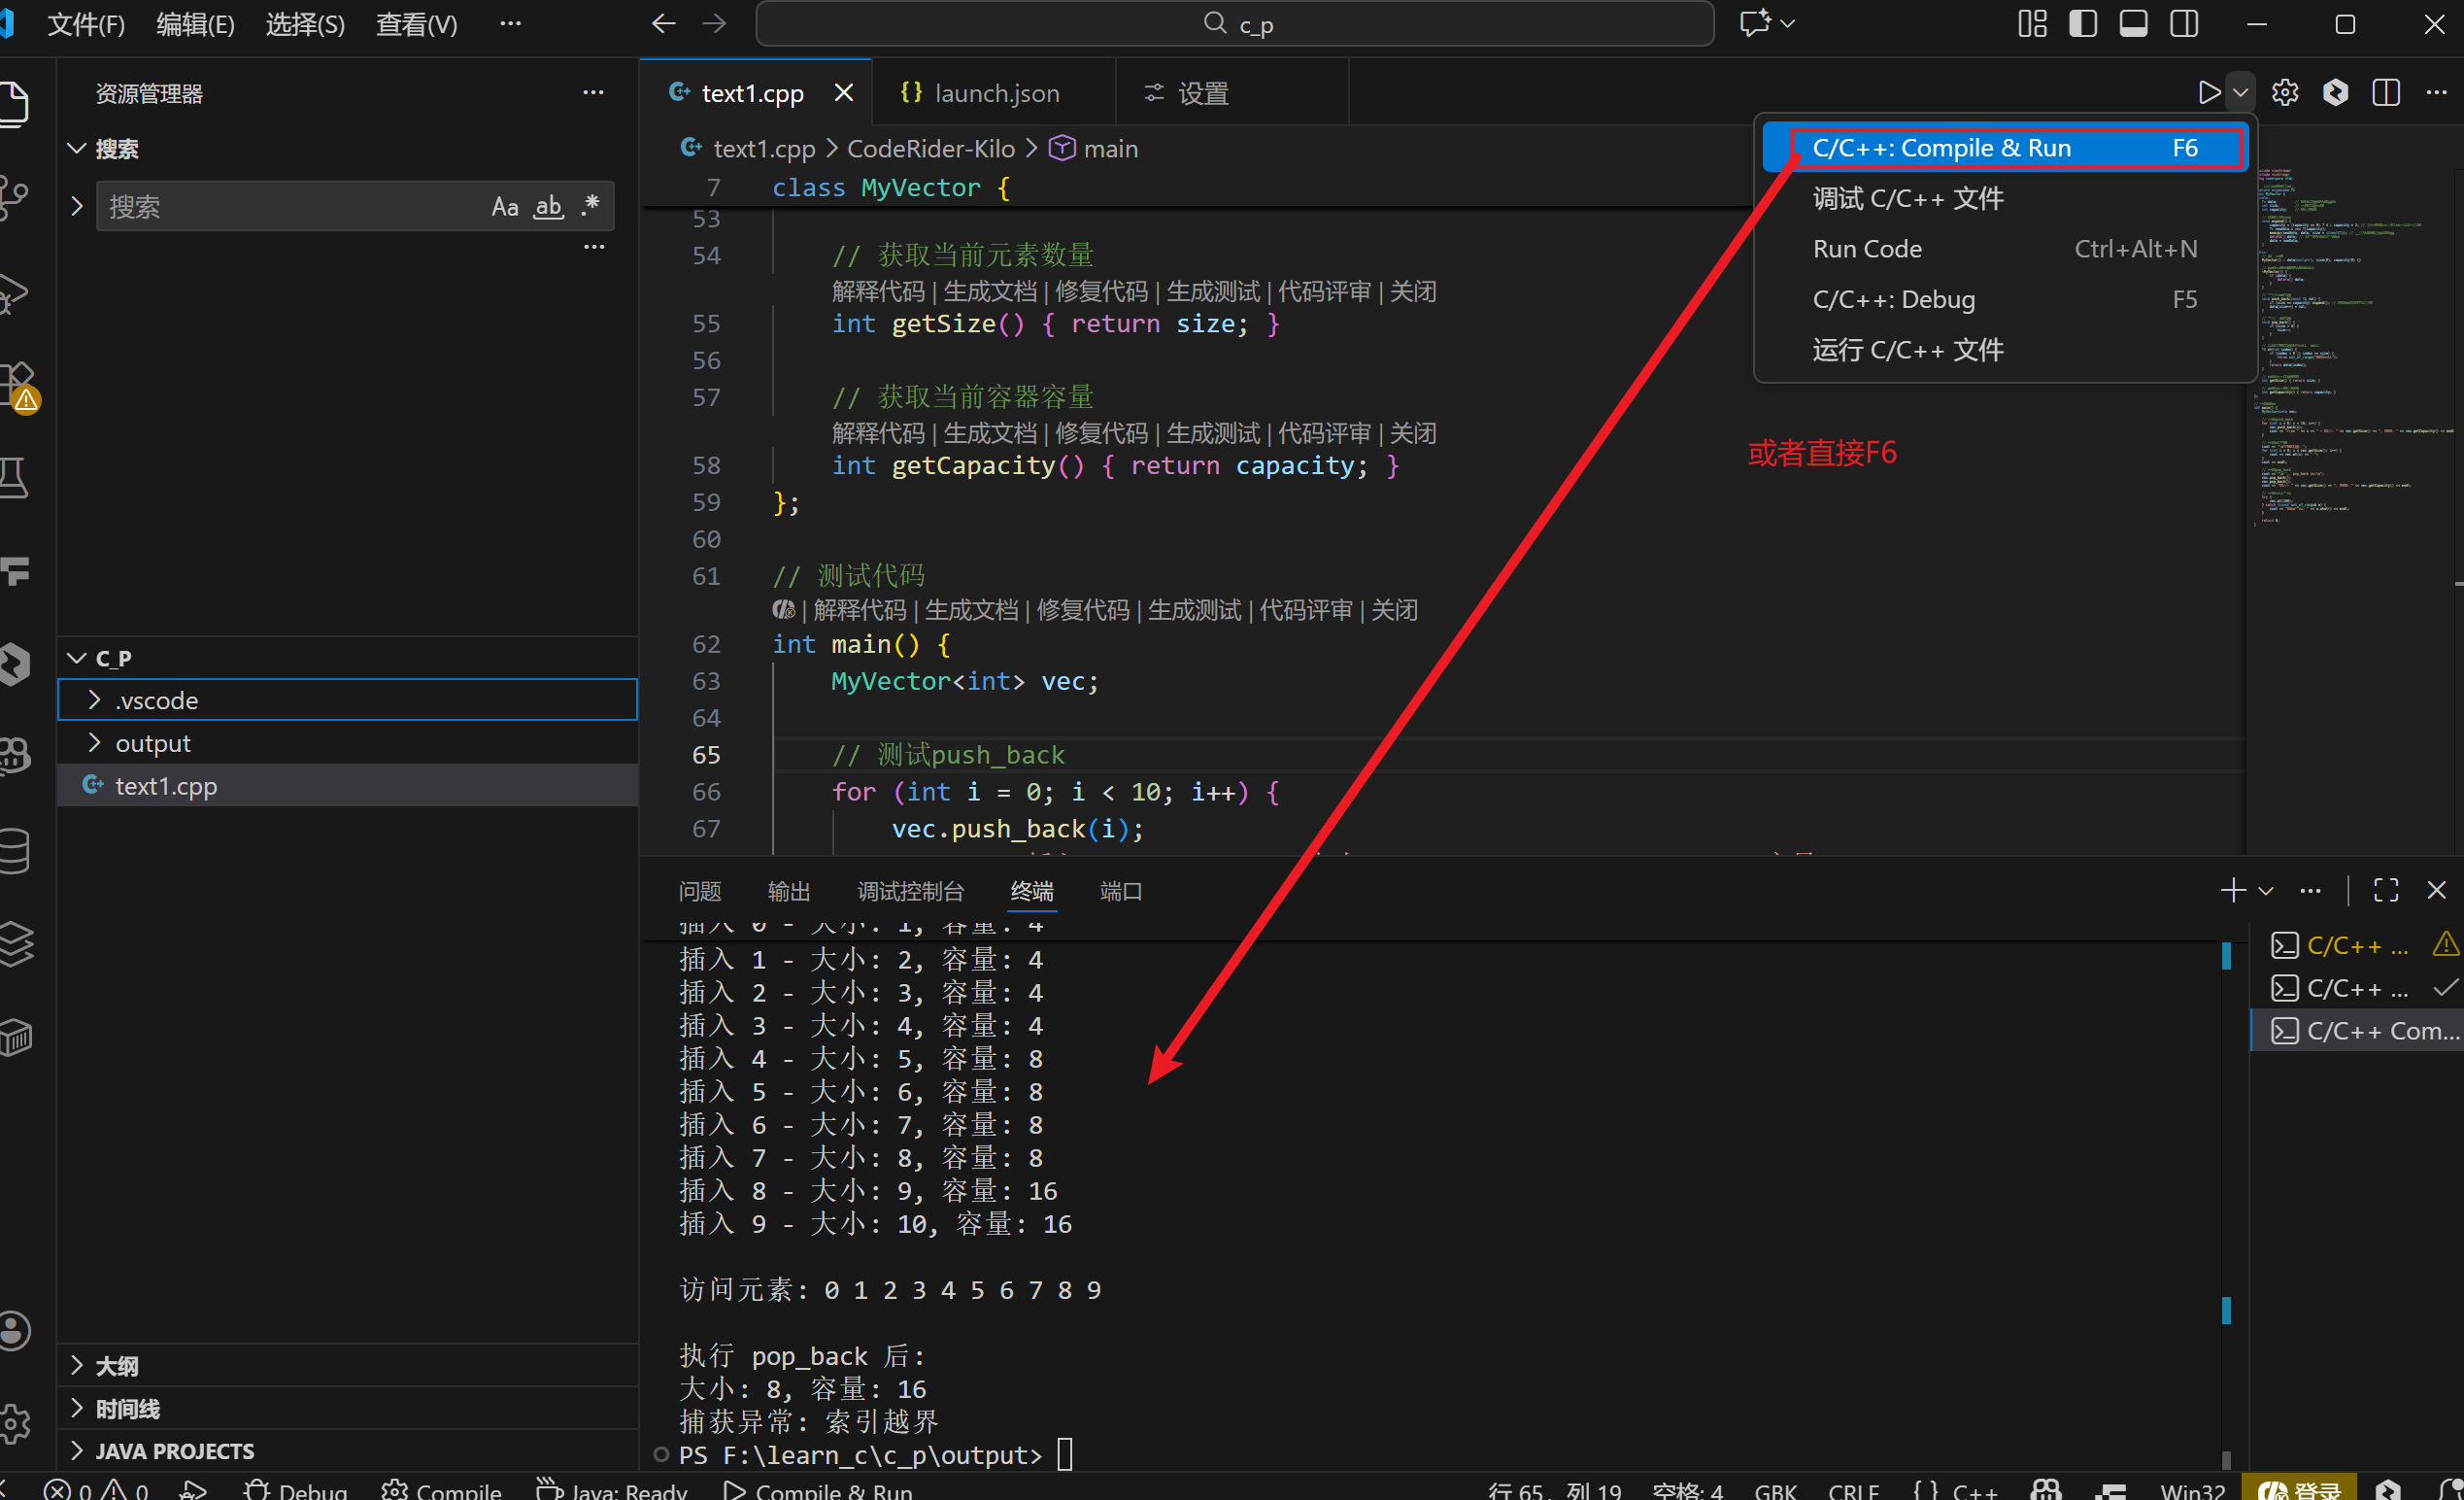Viewport: 2464px width, 1500px height.
Task: Click the split editor icon
Action: coord(2386,93)
